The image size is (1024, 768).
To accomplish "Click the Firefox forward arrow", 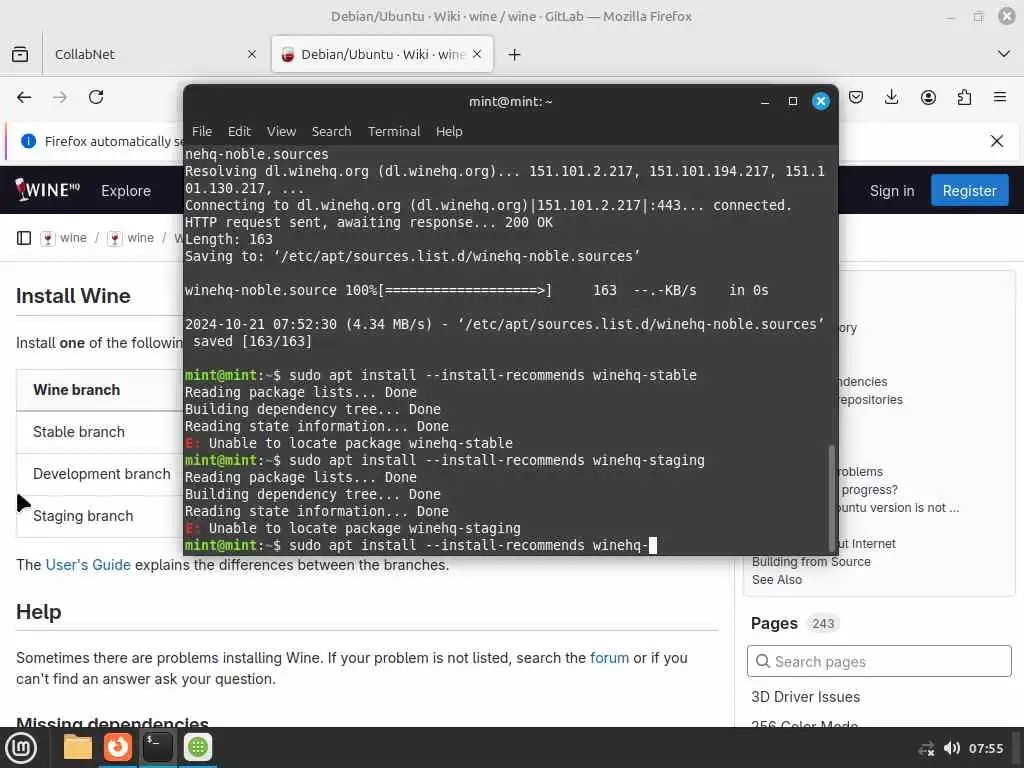I will coord(60,97).
